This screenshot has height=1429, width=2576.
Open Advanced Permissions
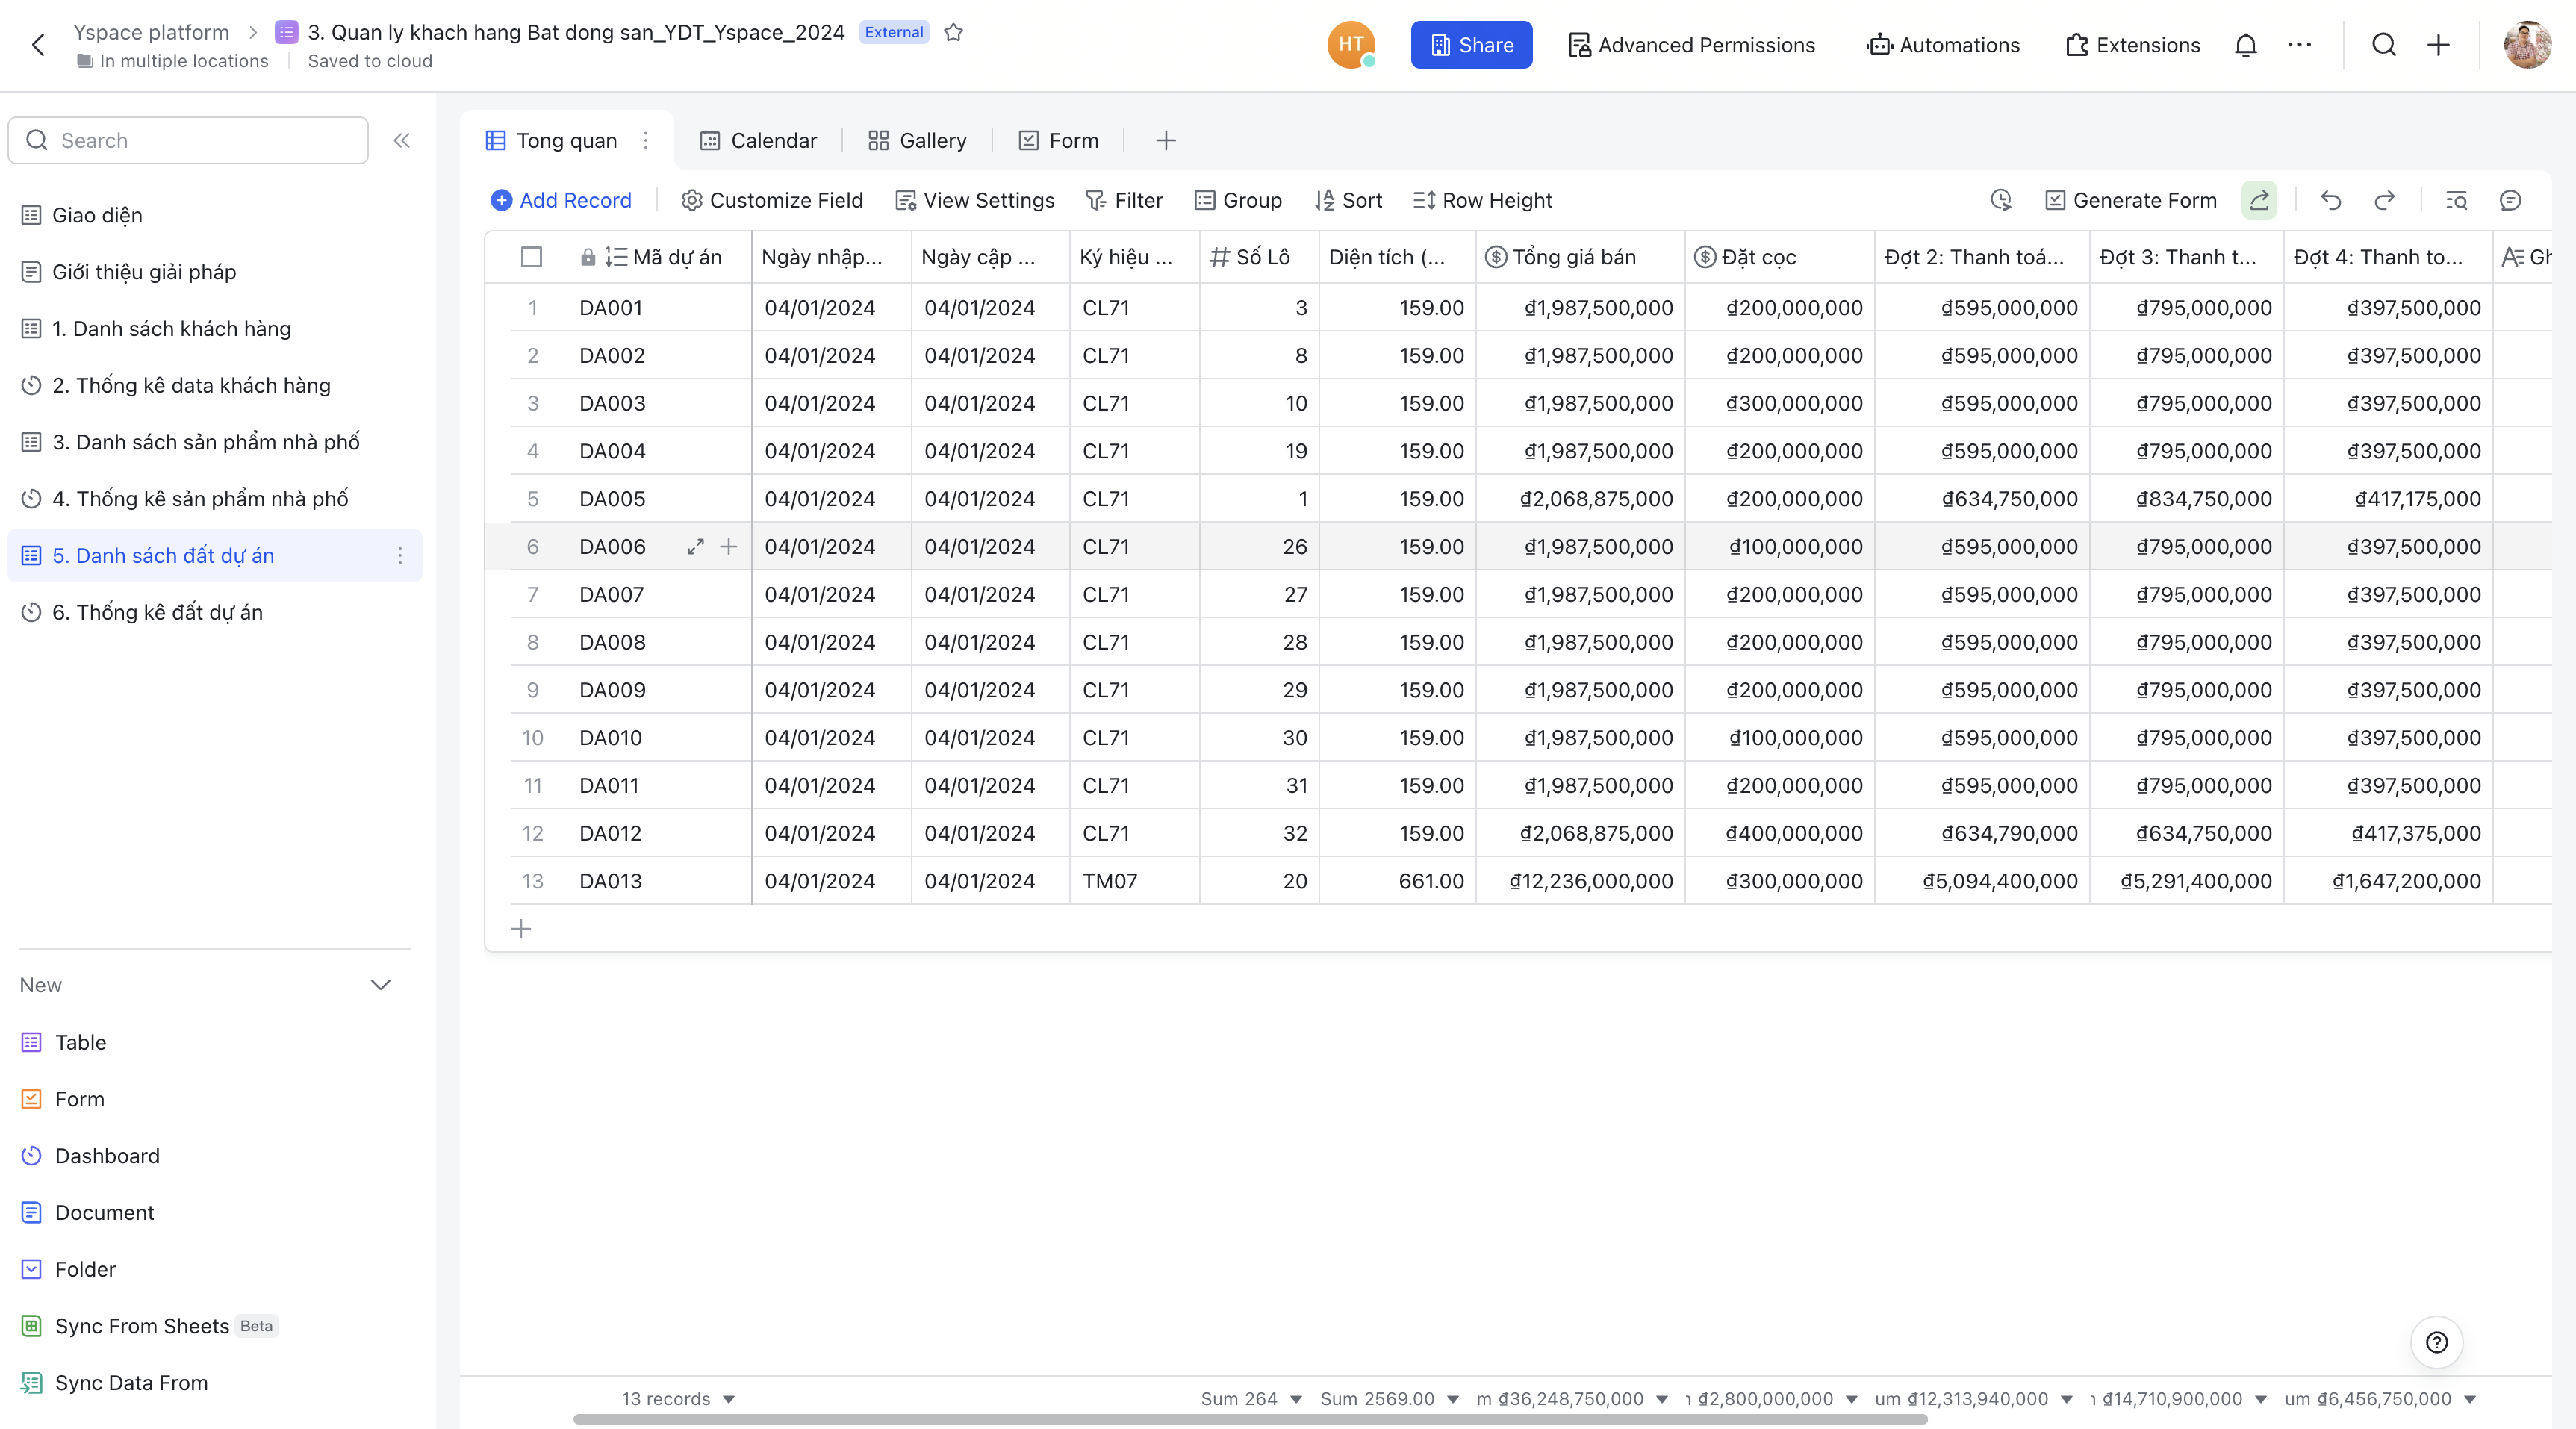click(x=1691, y=45)
